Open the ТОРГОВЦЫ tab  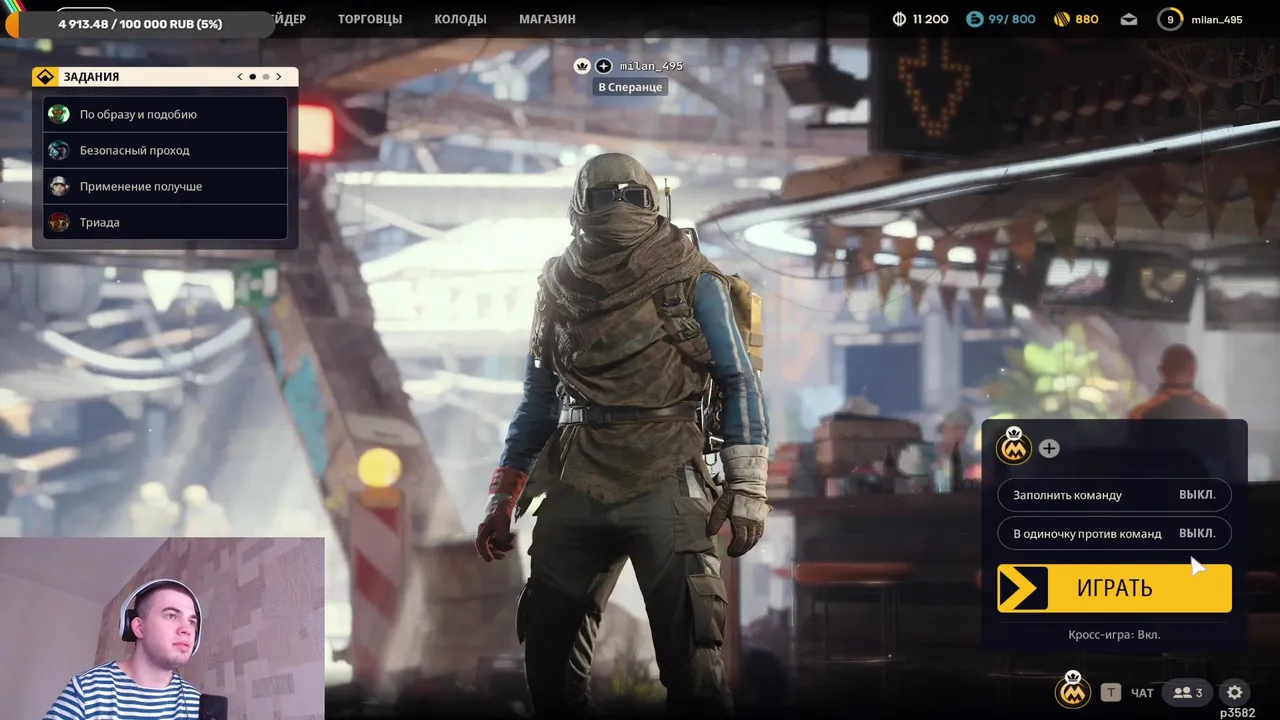(370, 19)
